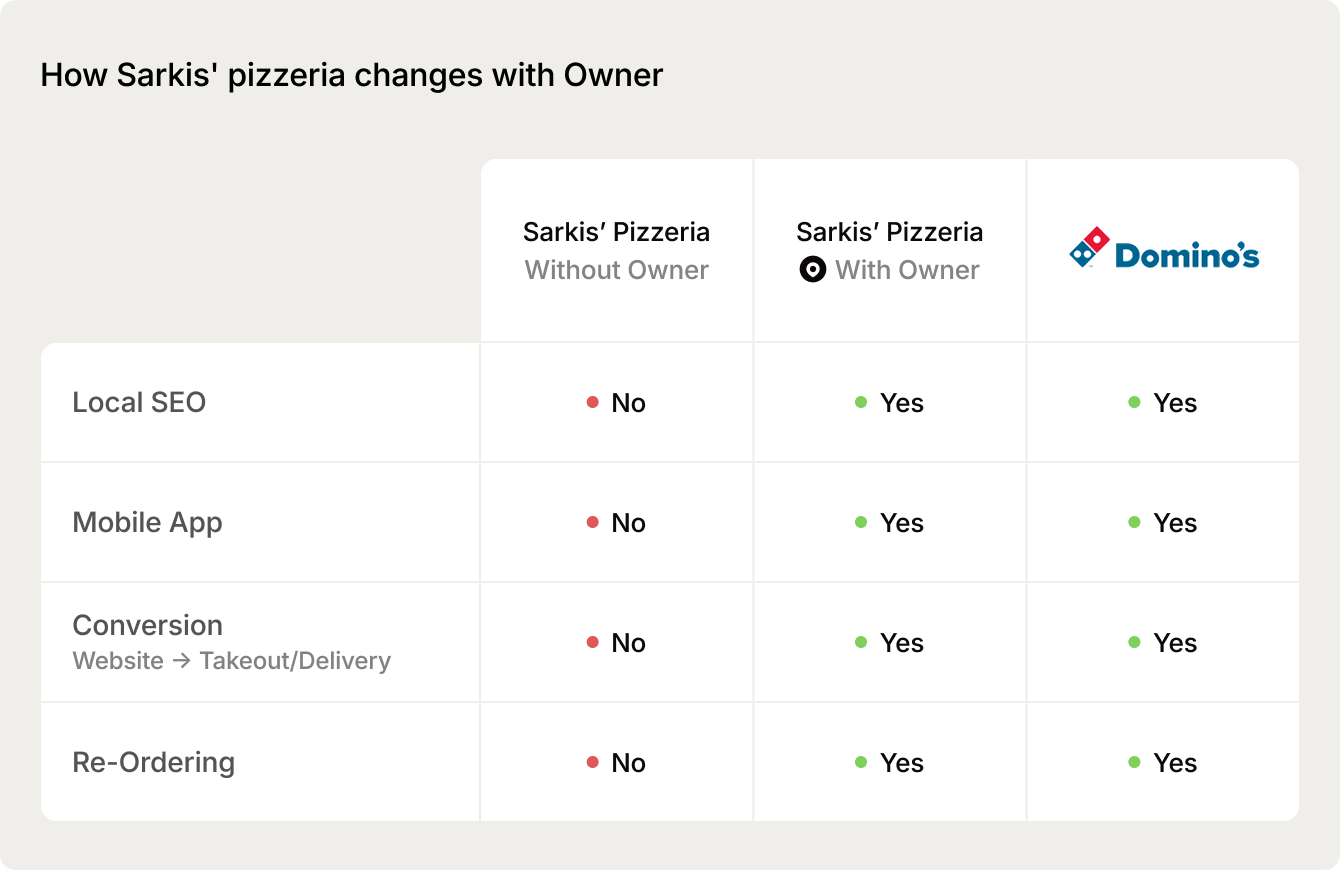Select the Conversion row label
The height and width of the screenshot is (870, 1340).
point(147,626)
